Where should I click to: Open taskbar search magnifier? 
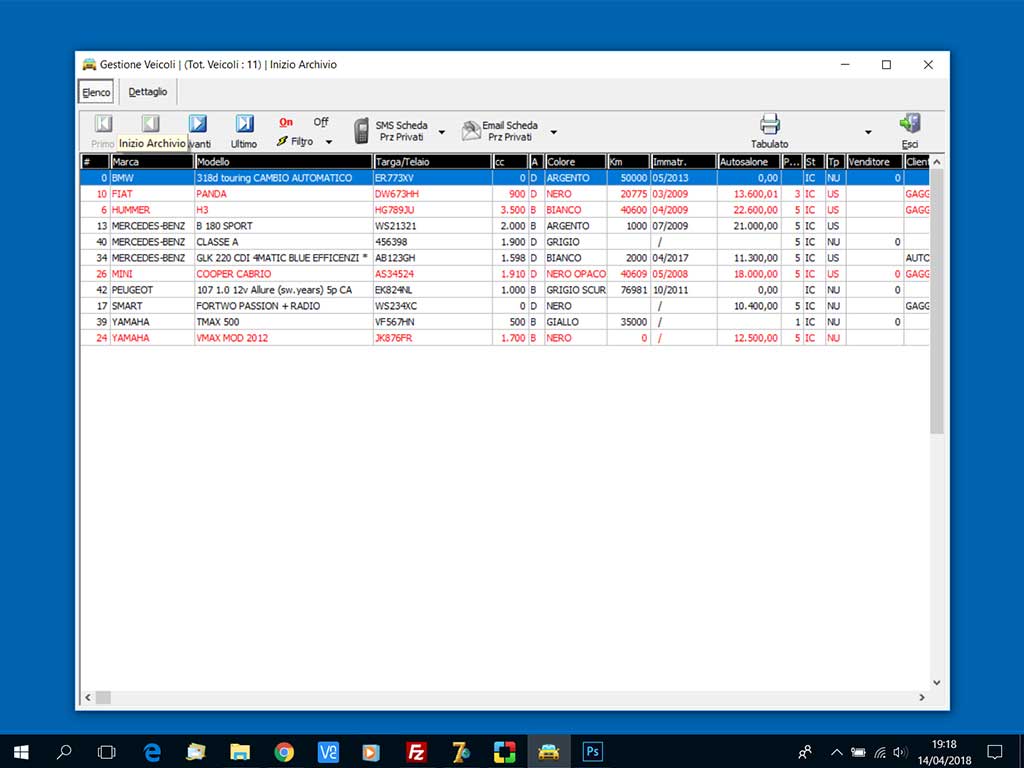pos(64,752)
